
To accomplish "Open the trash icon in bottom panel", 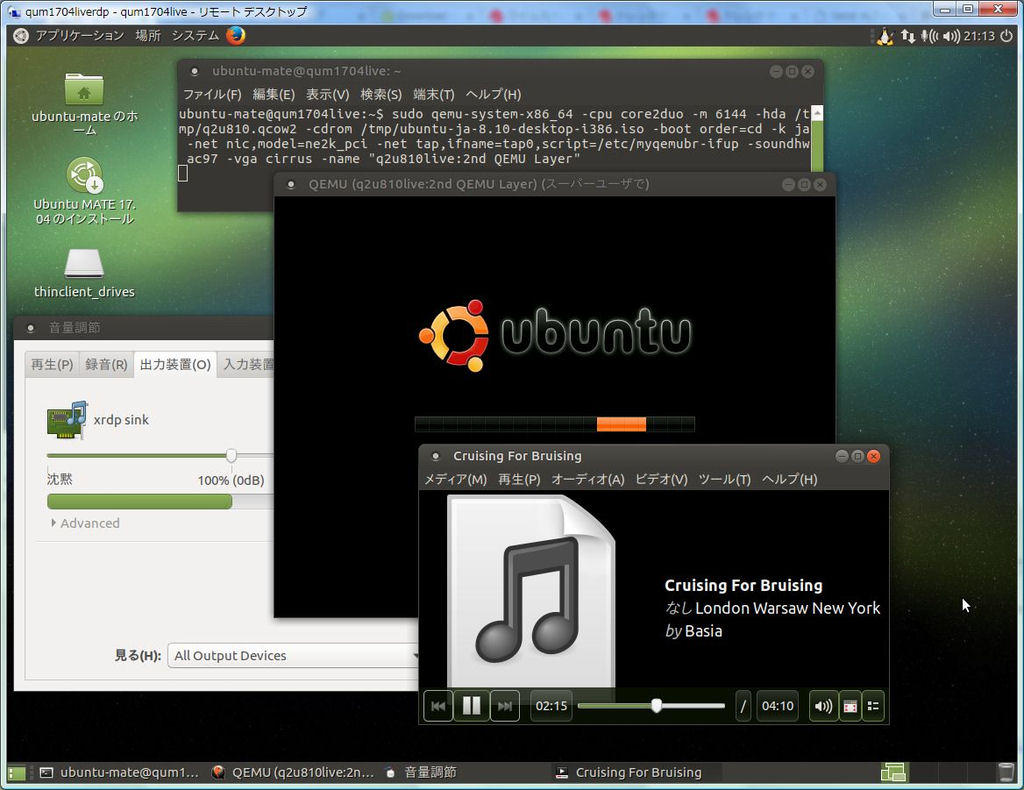I will [x=1006, y=772].
